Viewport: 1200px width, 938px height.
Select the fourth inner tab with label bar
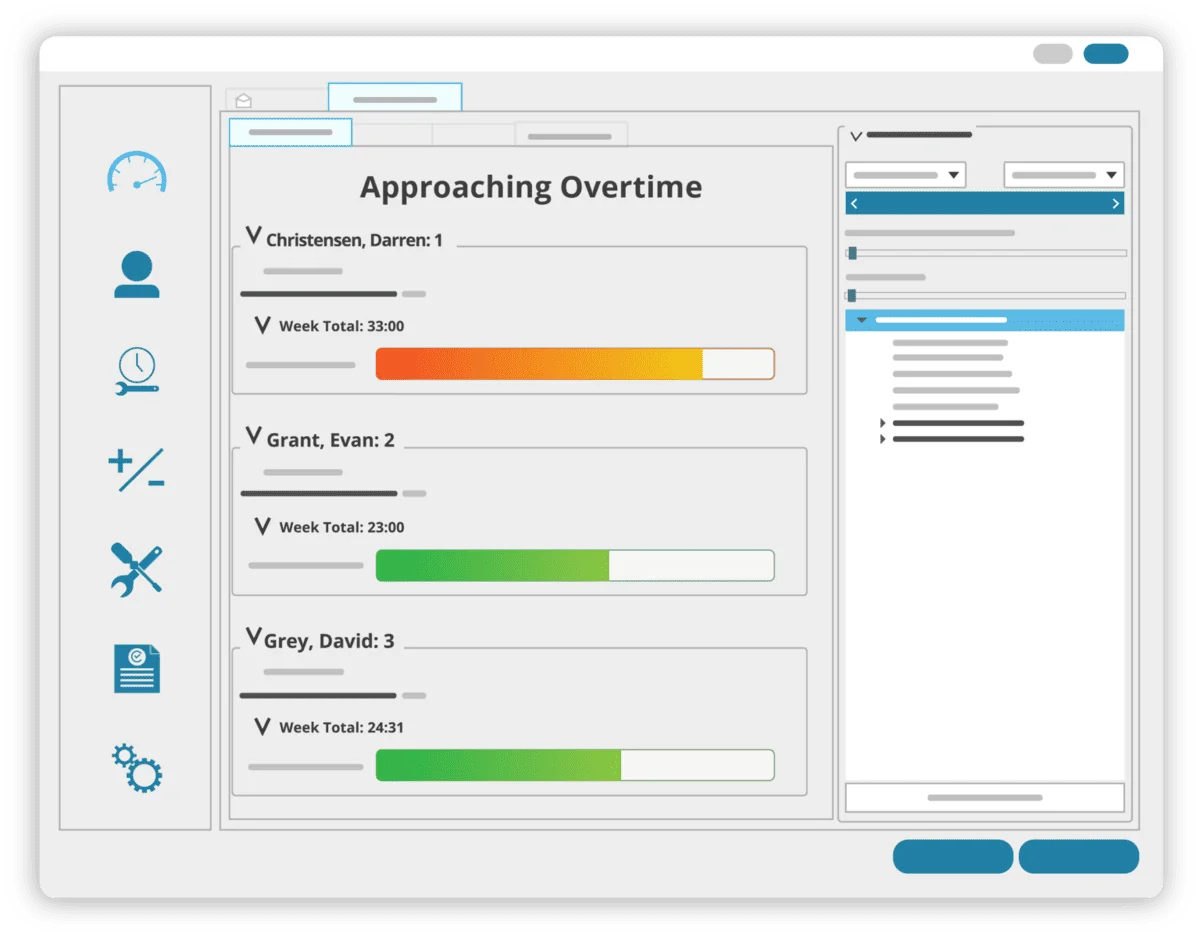coord(571,134)
